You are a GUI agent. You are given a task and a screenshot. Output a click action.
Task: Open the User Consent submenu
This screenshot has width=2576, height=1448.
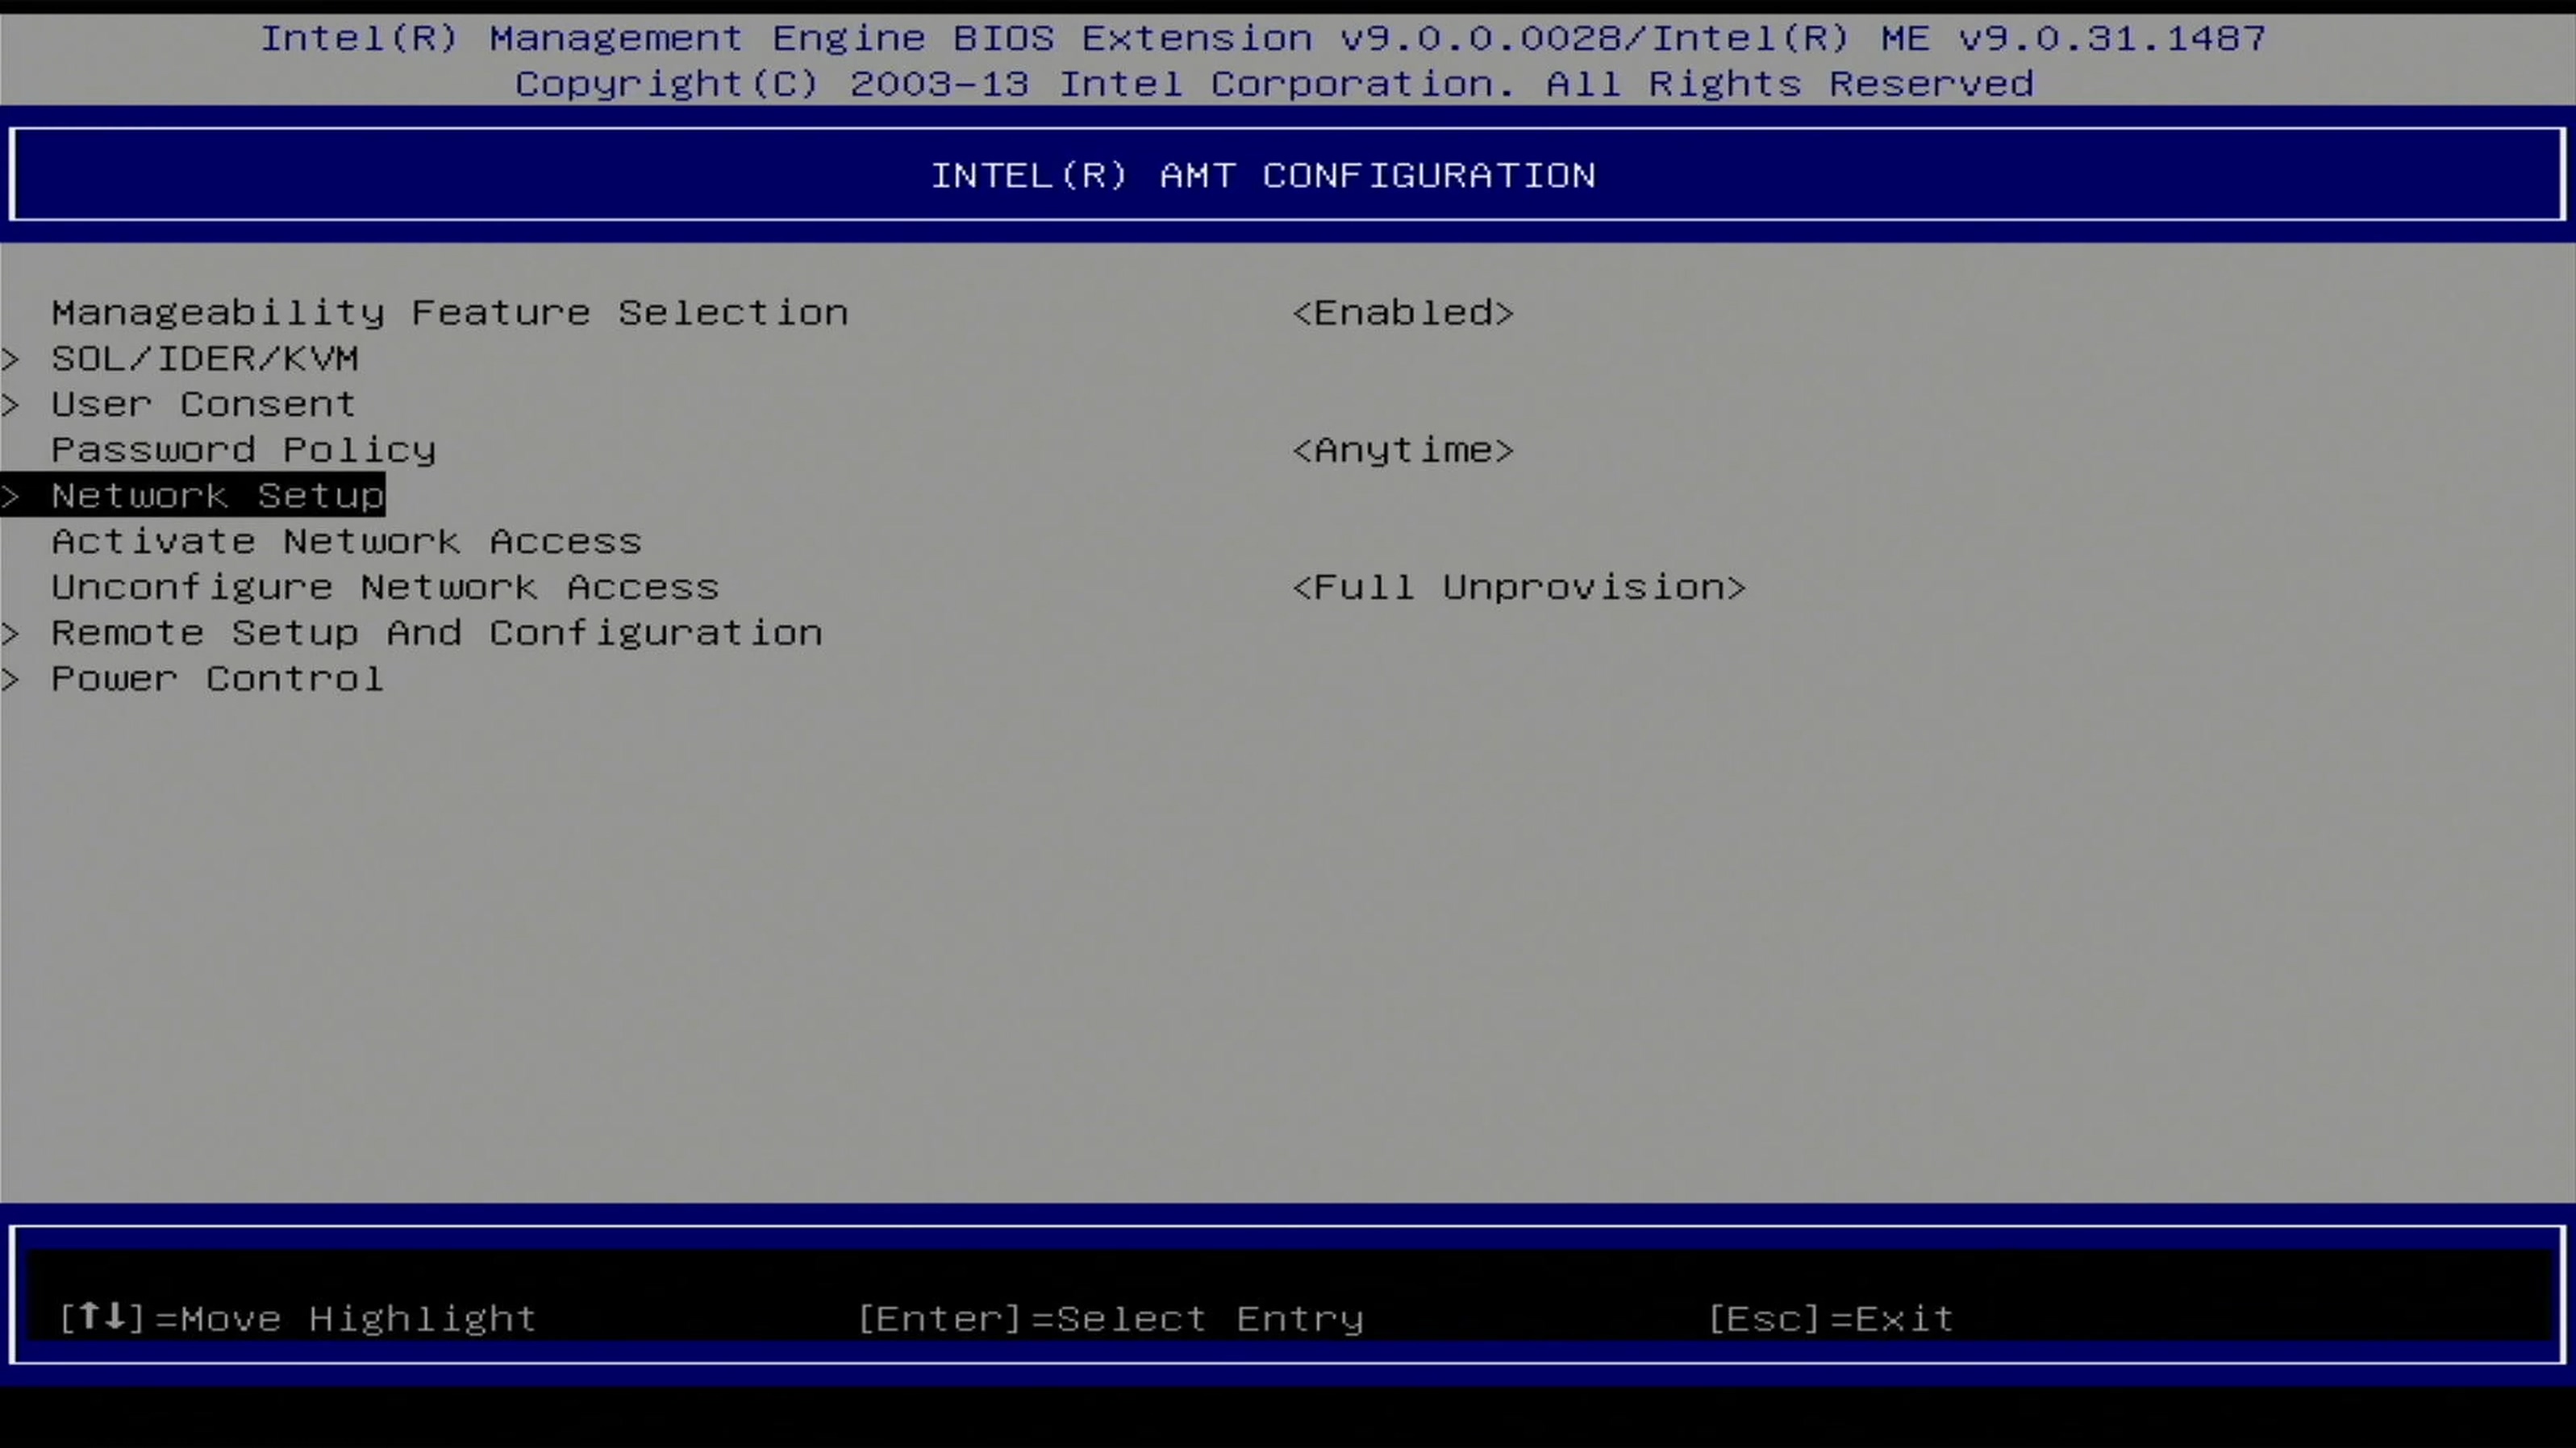click(204, 405)
